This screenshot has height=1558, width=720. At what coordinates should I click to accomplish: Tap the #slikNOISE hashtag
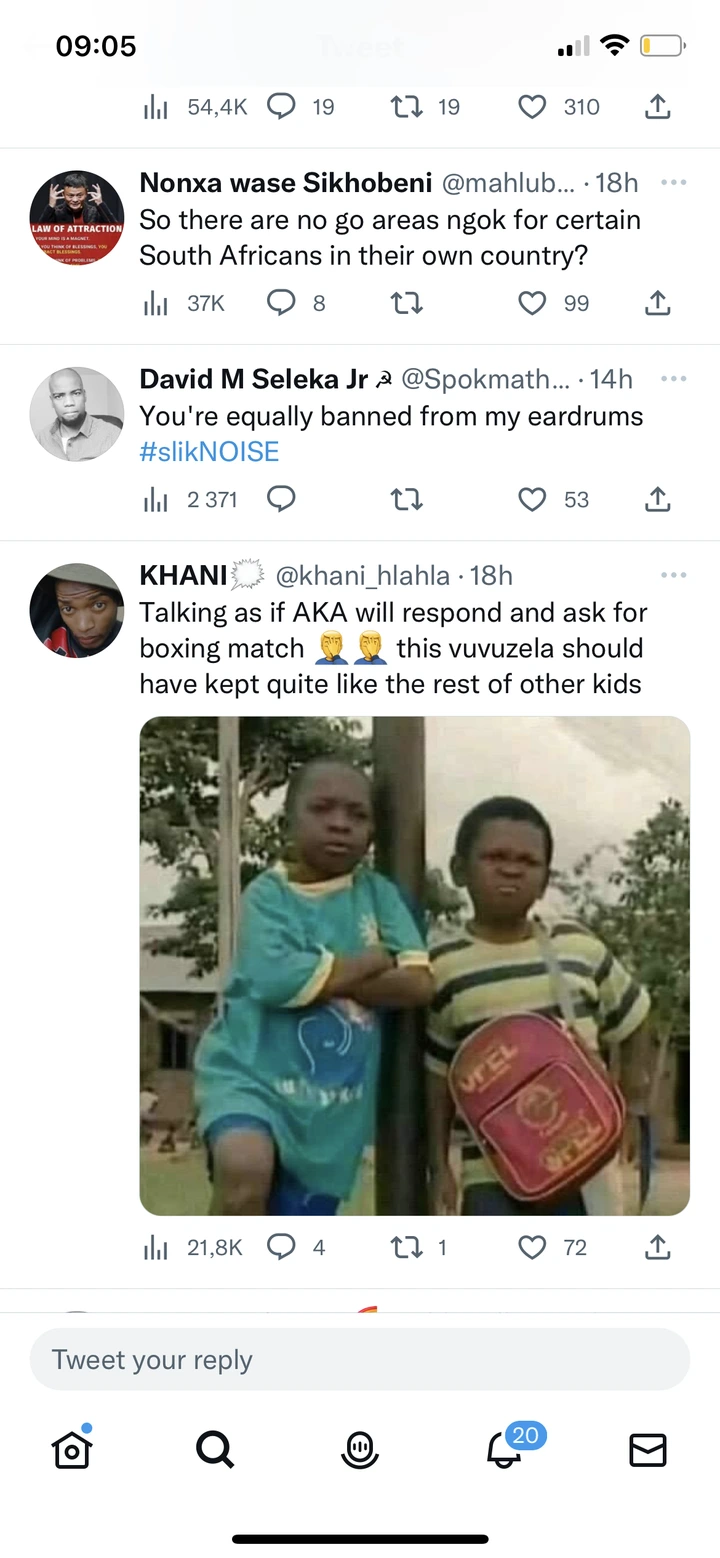[209, 452]
